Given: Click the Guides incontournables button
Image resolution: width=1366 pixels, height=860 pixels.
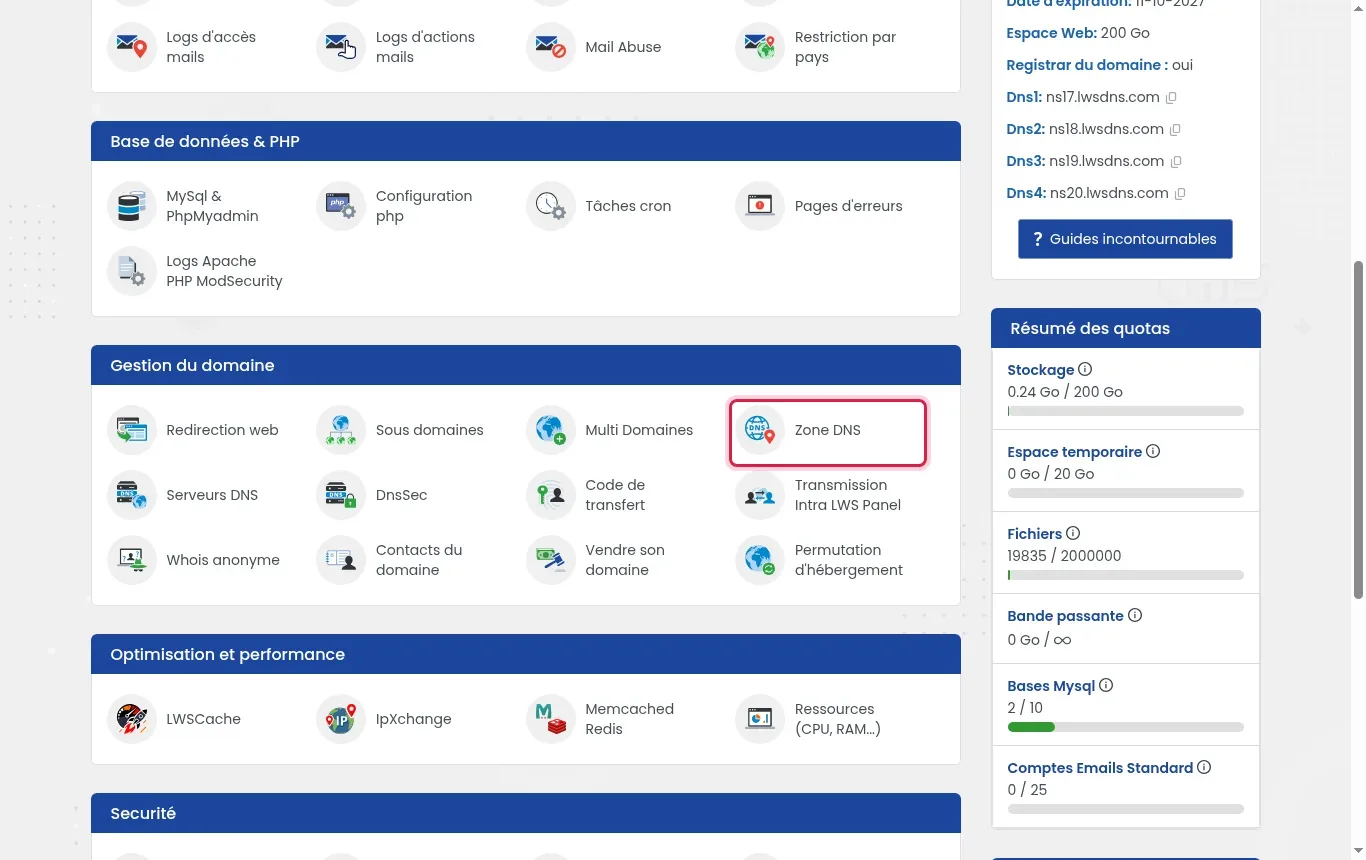Looking at the screenshot, I should [1125, 239].
